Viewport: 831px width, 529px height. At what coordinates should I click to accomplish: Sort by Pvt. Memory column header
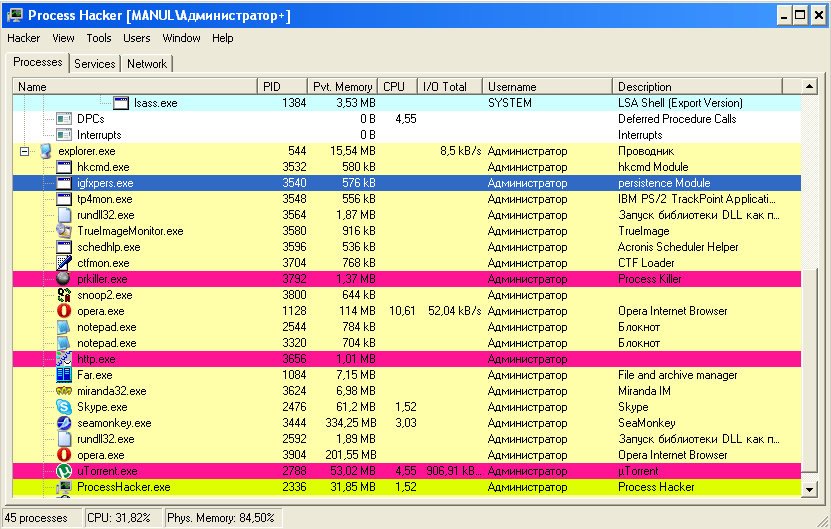tap(342, 86)
